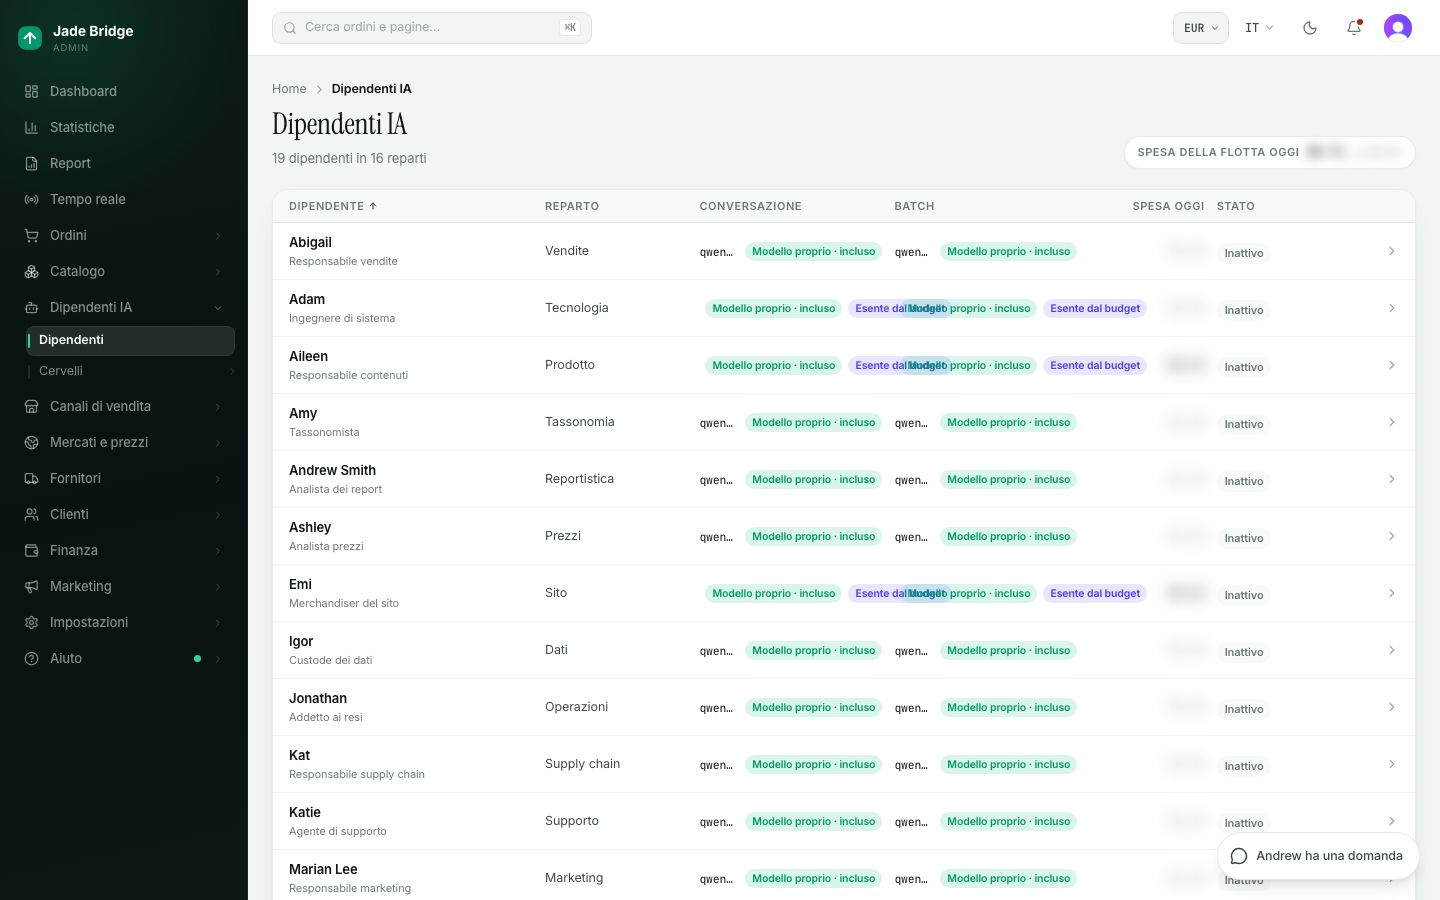Screen dimensions: 1440x900
Task: Click Aileen's Esente dal budget batch badge
Action: click(x=1095, y=365)
